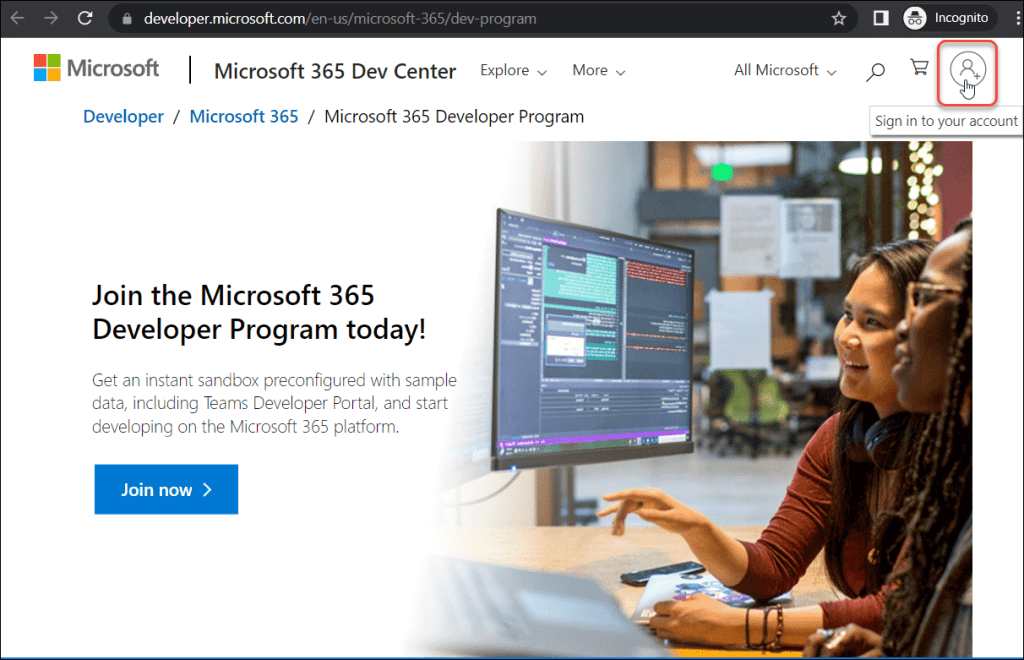Click the 'Microsoft 365 Developer Program' breadcrumb text
This screenshot has width=1024, height=660.
tap(454, 117)
